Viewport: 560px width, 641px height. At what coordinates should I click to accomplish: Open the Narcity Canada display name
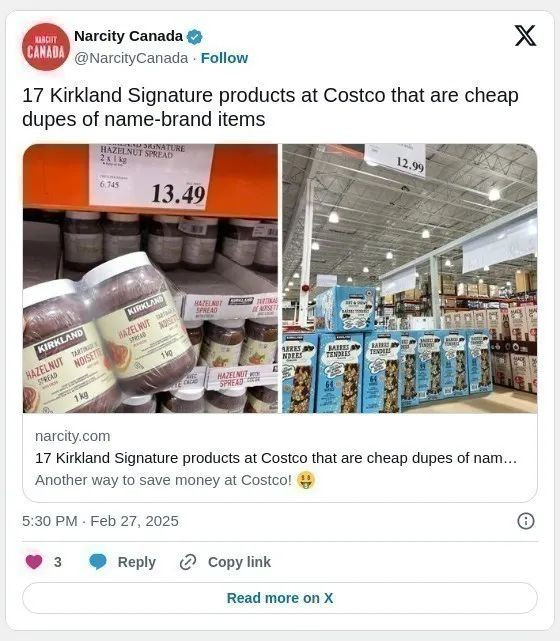pyautogui.click(x=128, y=36)
